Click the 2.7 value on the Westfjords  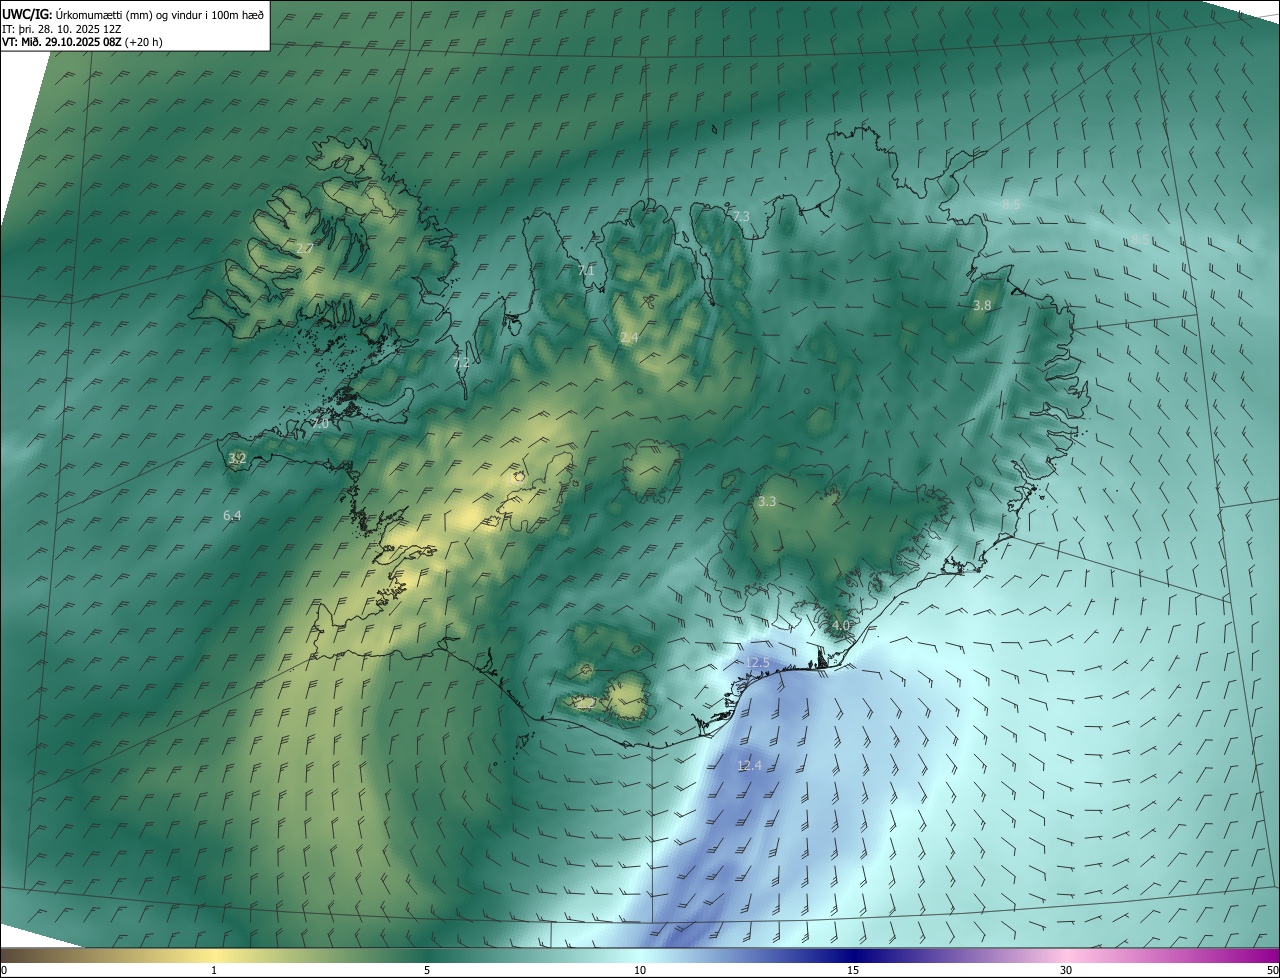tap(305, 248)
